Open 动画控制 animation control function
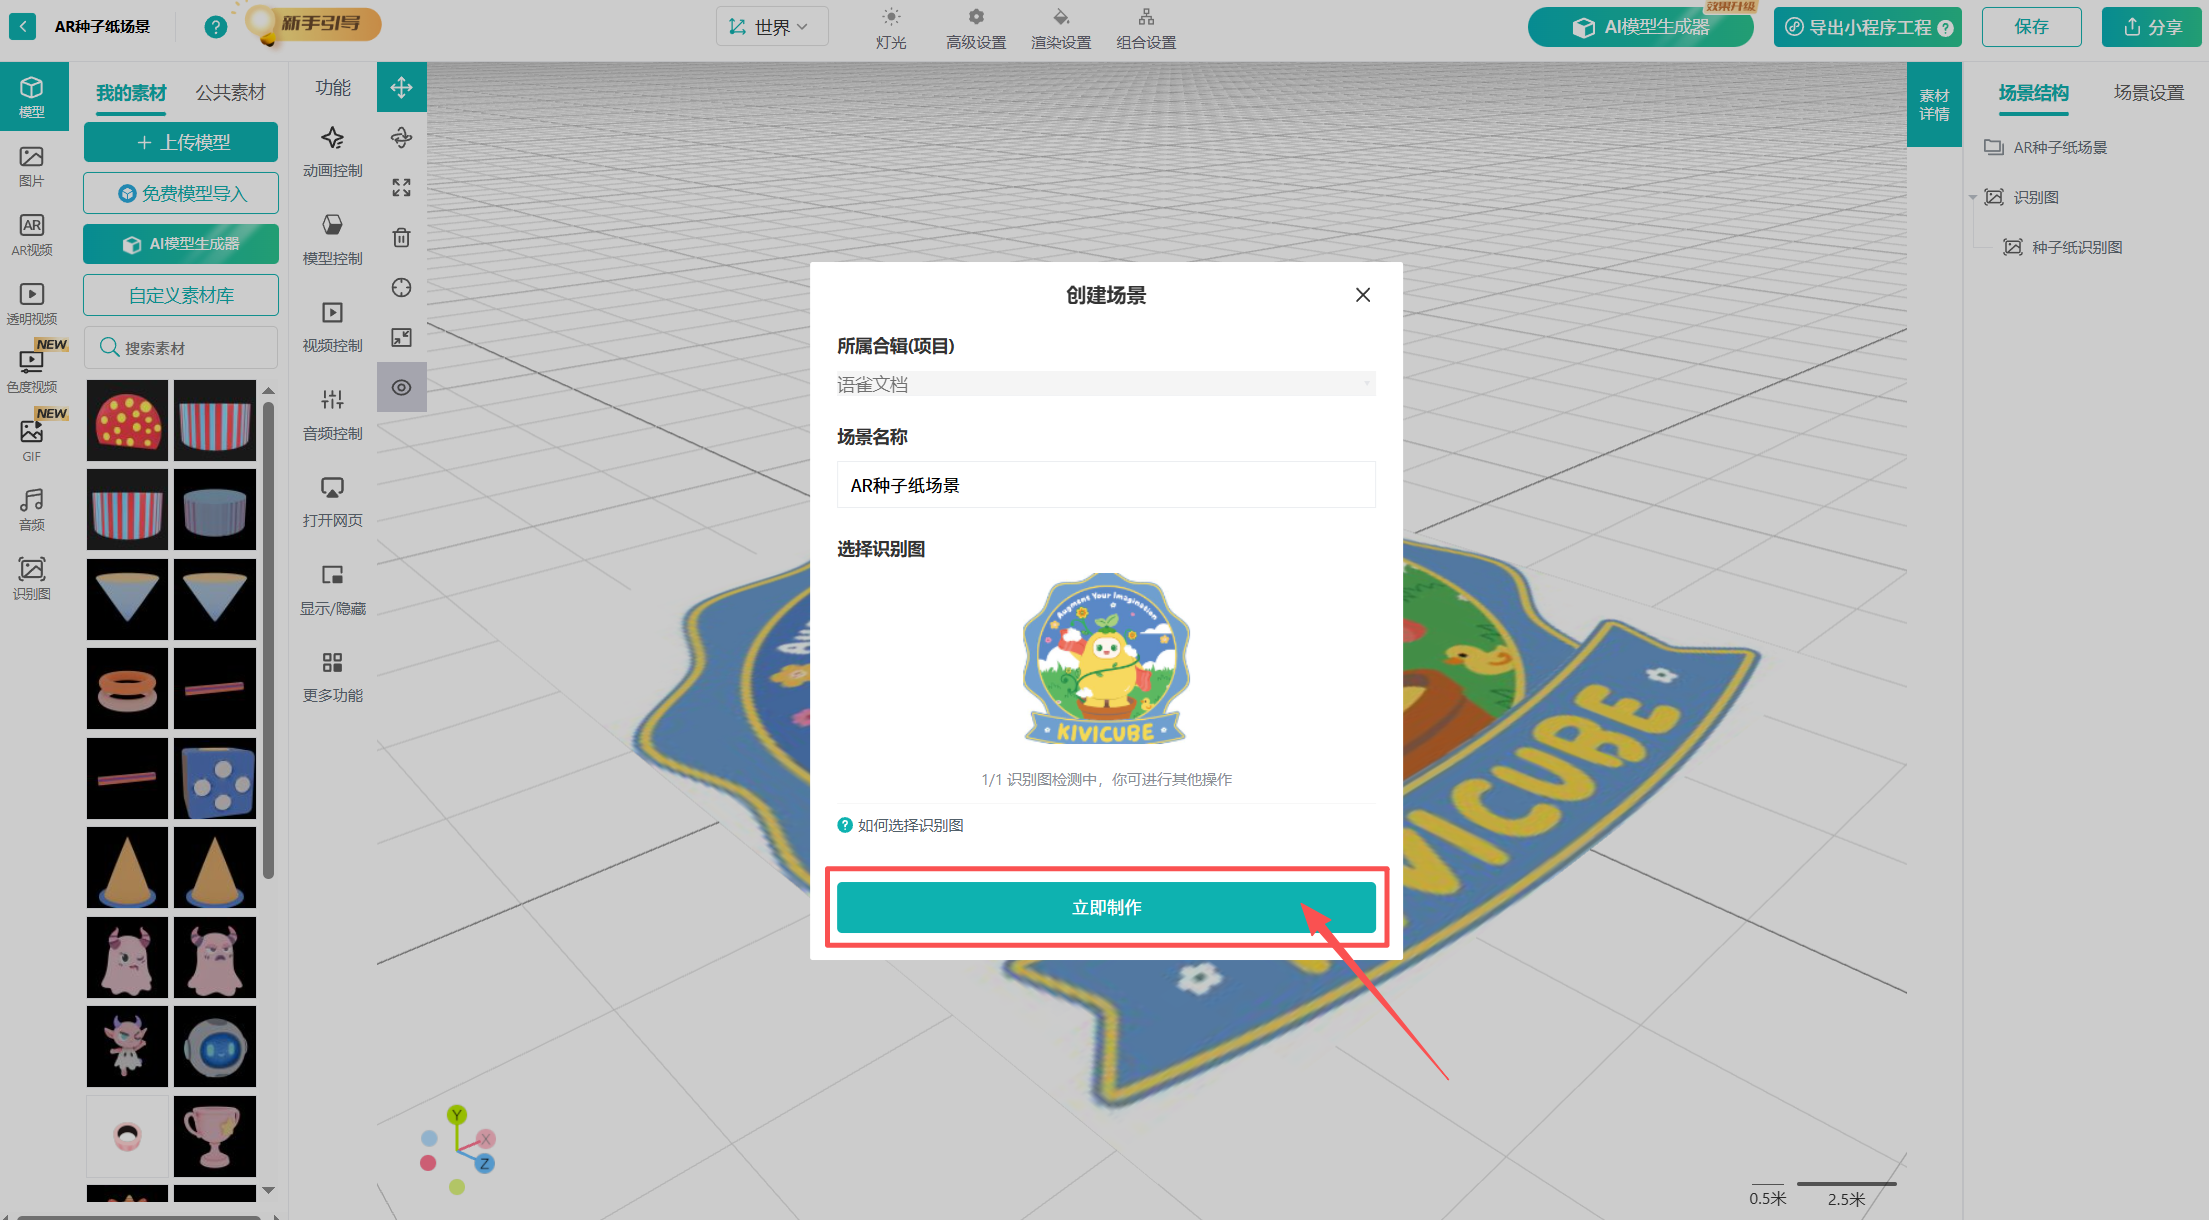This screenshot has height=1220, width=2209. (332, 151)
